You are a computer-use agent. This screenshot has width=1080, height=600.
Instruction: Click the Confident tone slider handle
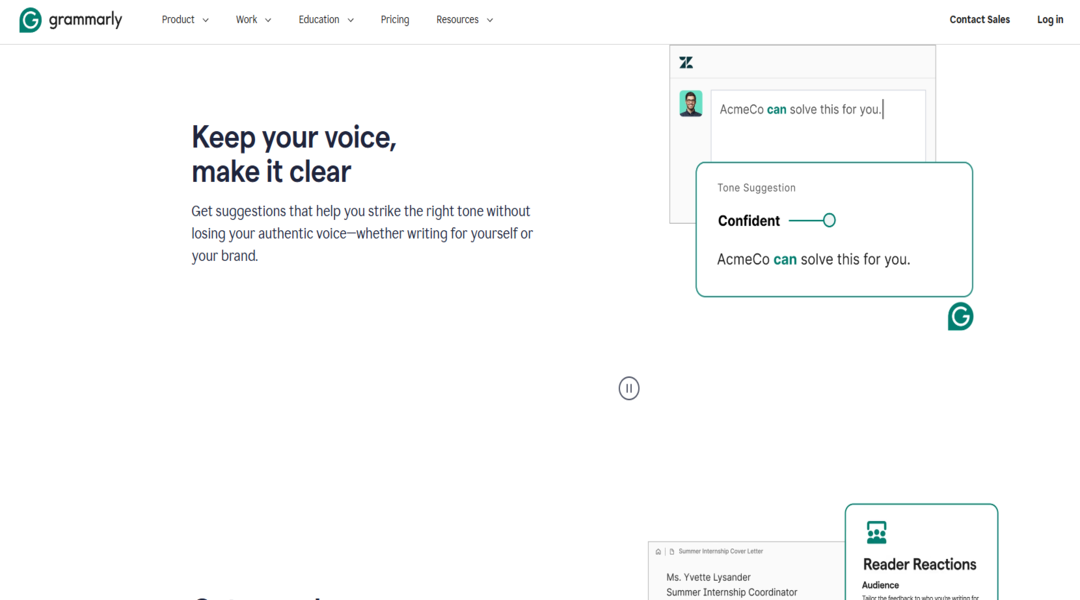829,220
